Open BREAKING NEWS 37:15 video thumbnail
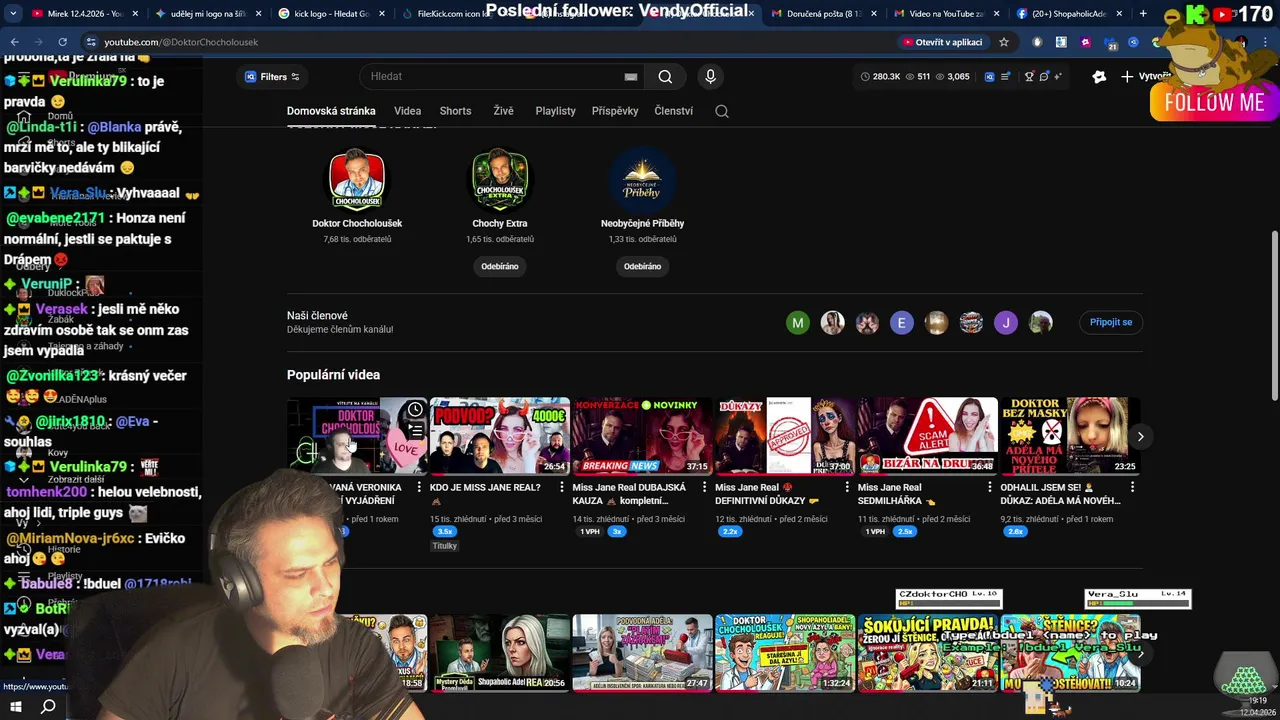 point(642,436)
